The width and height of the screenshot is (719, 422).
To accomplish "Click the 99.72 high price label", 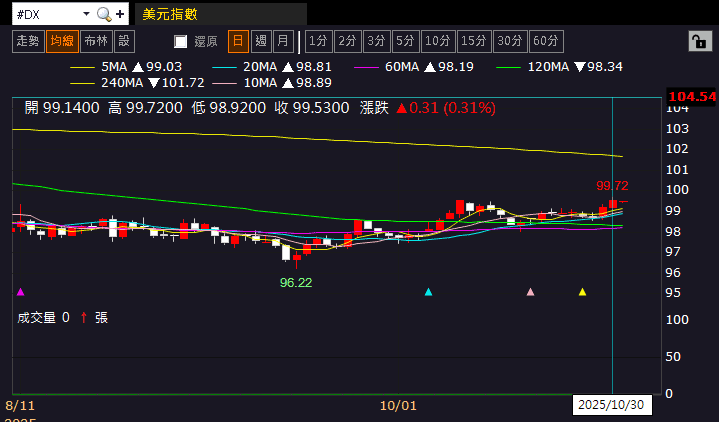I will point(612,186).
